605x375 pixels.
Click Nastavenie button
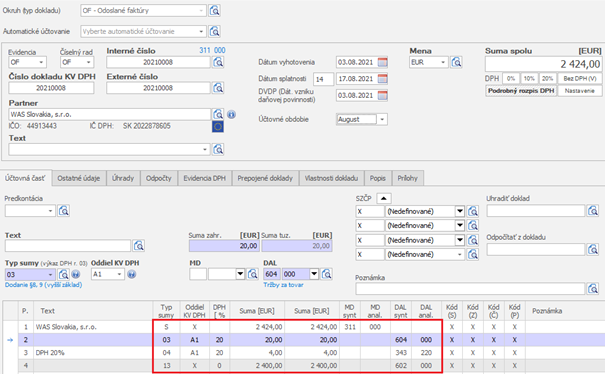pyautogui.click(x=580, y=91)
